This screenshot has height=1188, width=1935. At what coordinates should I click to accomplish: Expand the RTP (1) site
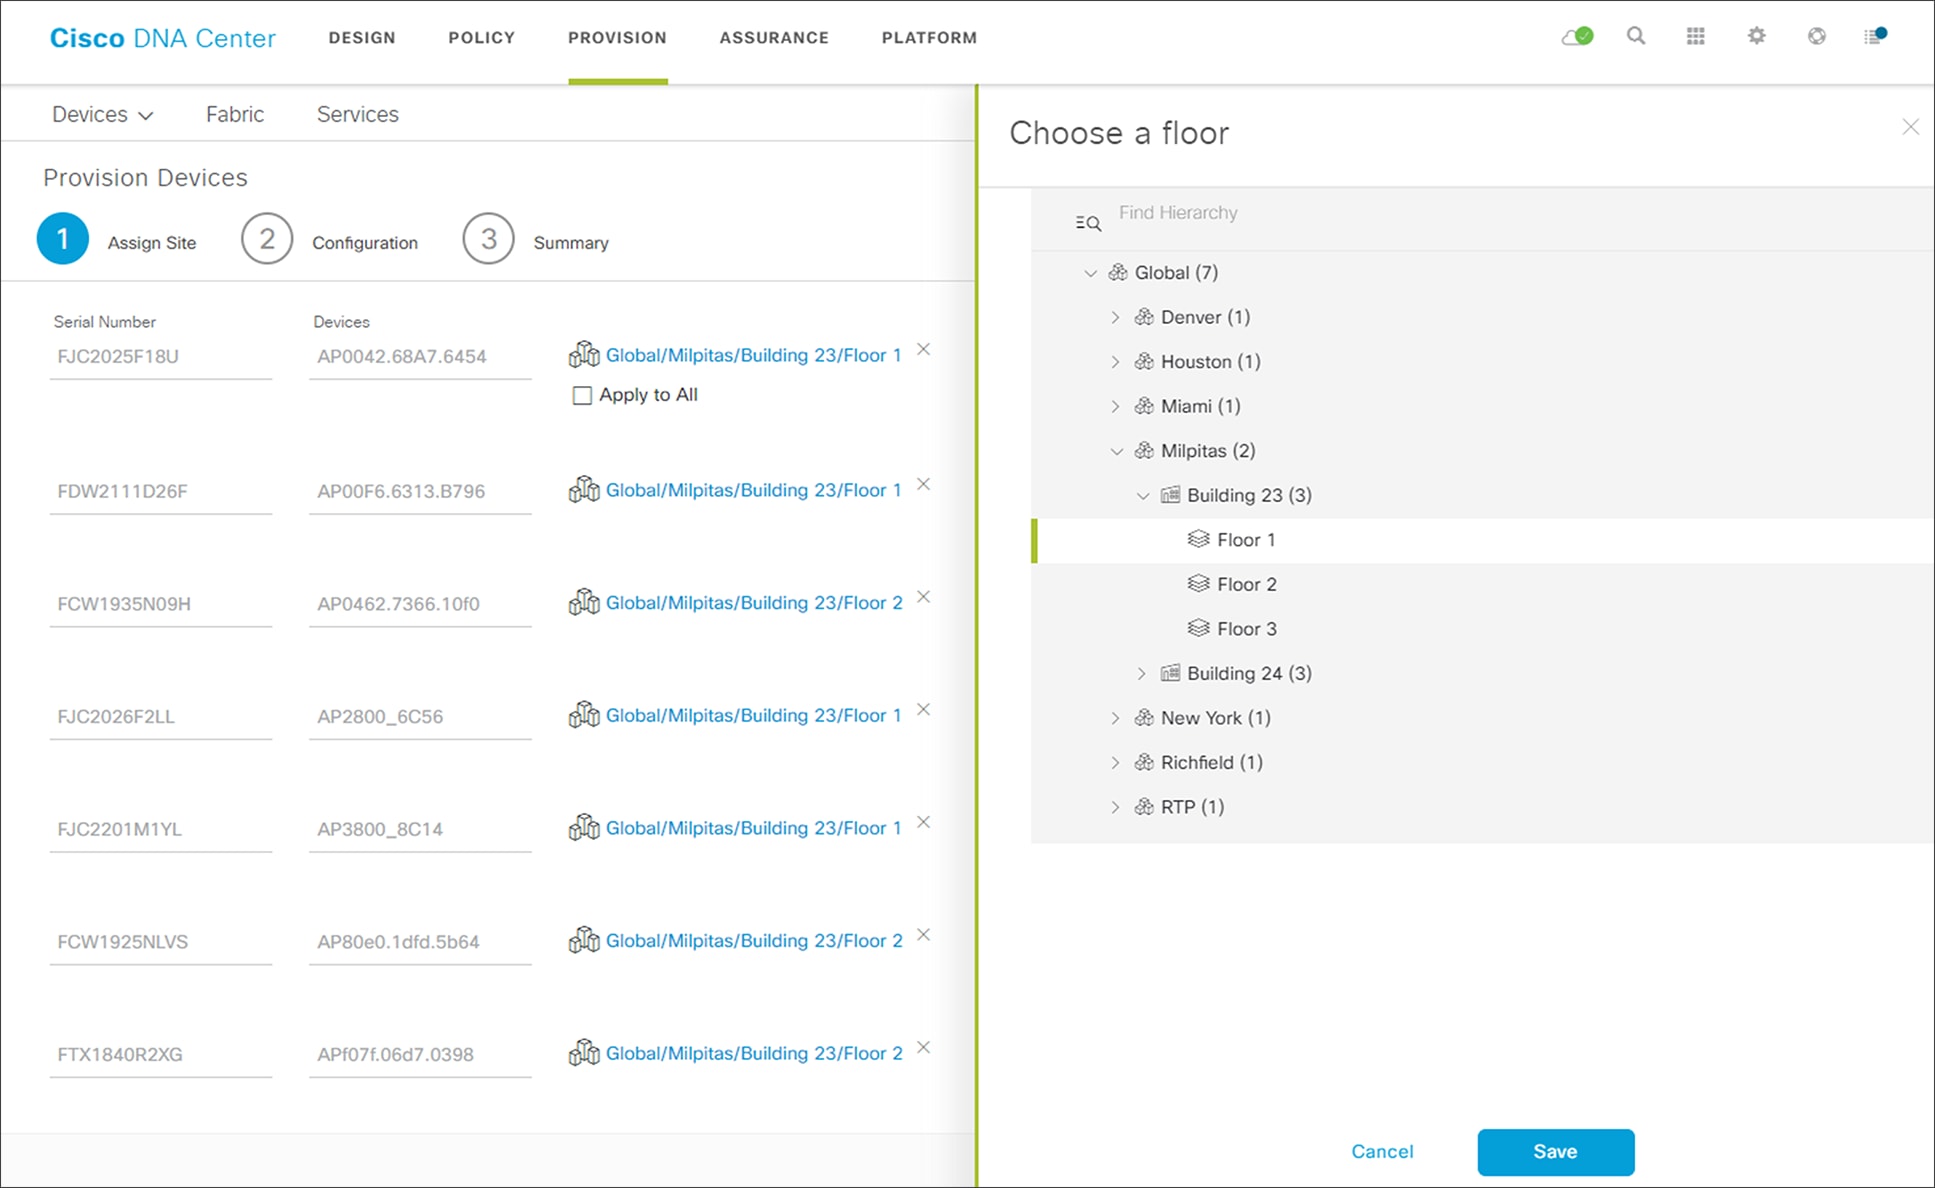coord(1116,807)
